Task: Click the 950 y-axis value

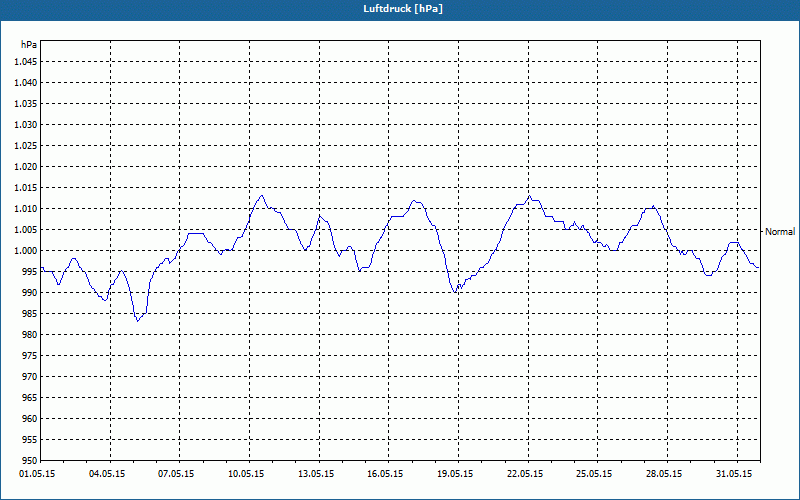Action: point(30,461)
